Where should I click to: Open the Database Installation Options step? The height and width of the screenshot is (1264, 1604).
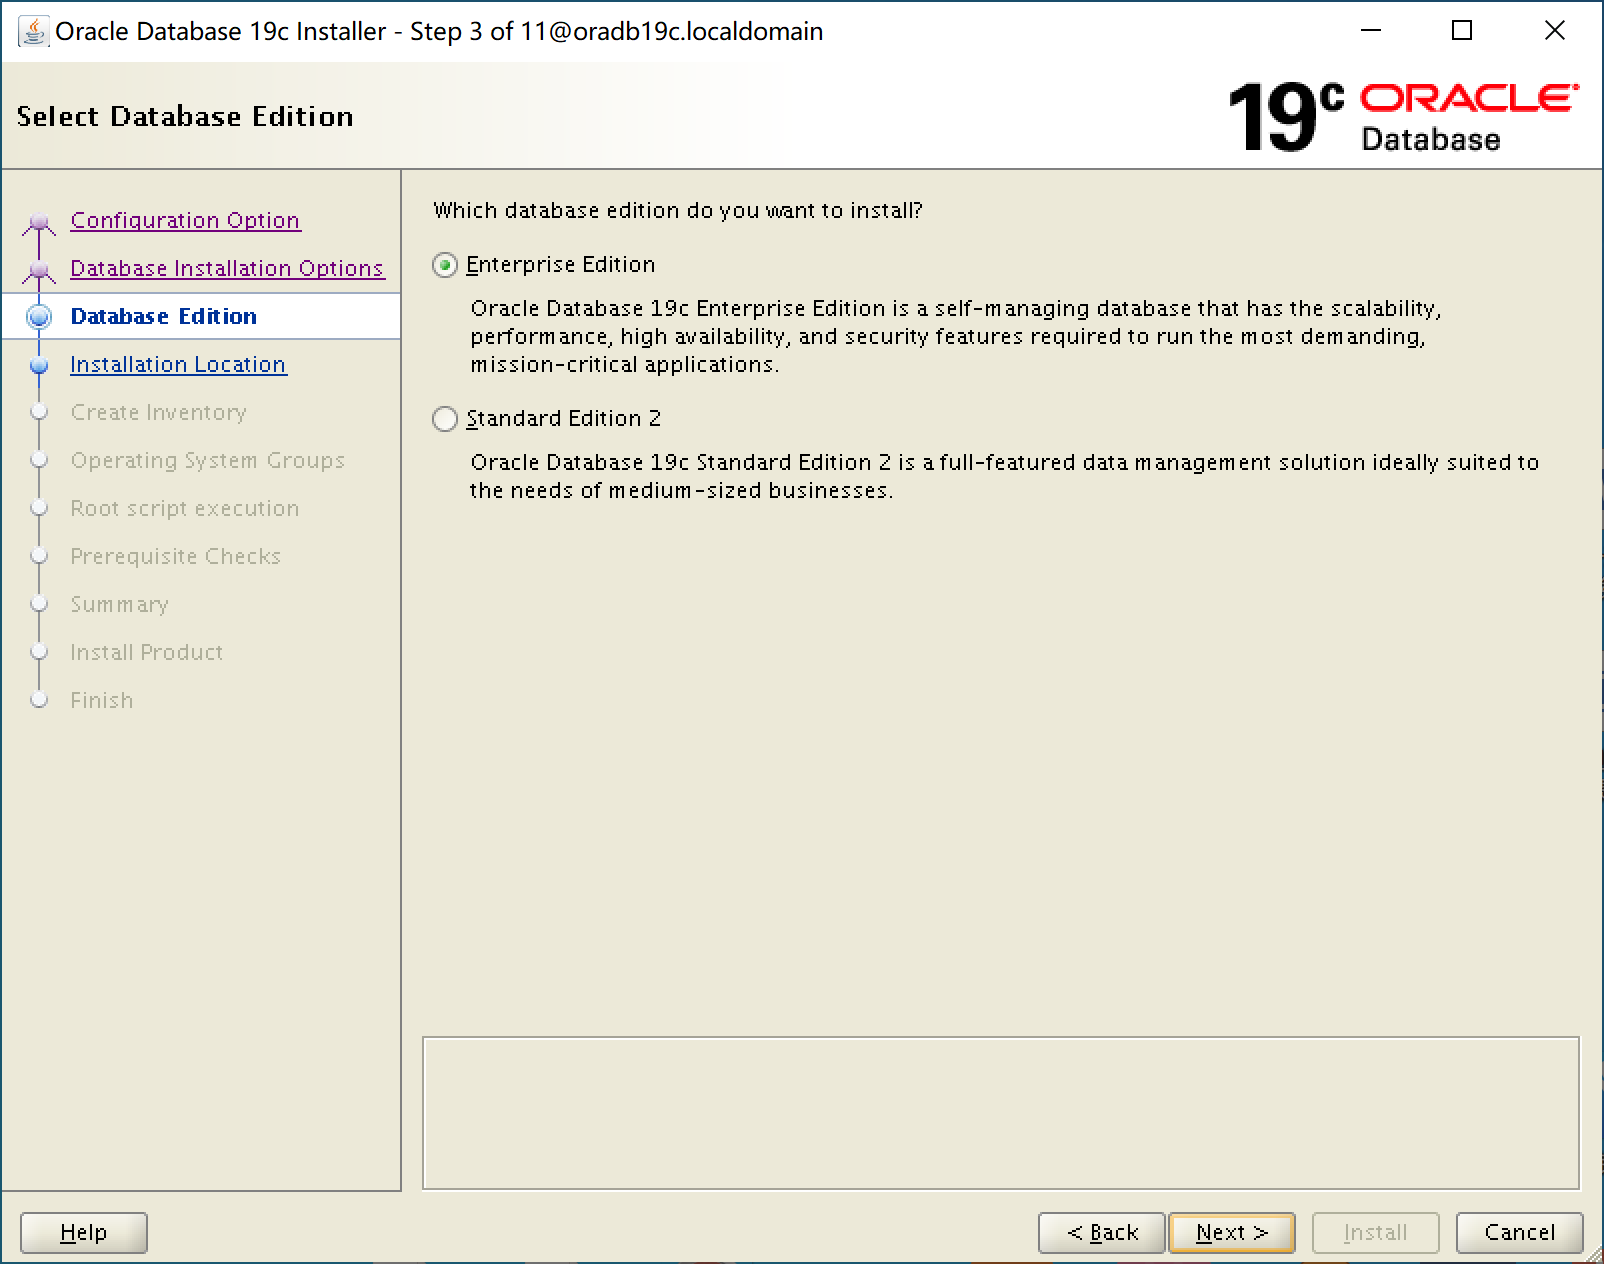point(227,268)
